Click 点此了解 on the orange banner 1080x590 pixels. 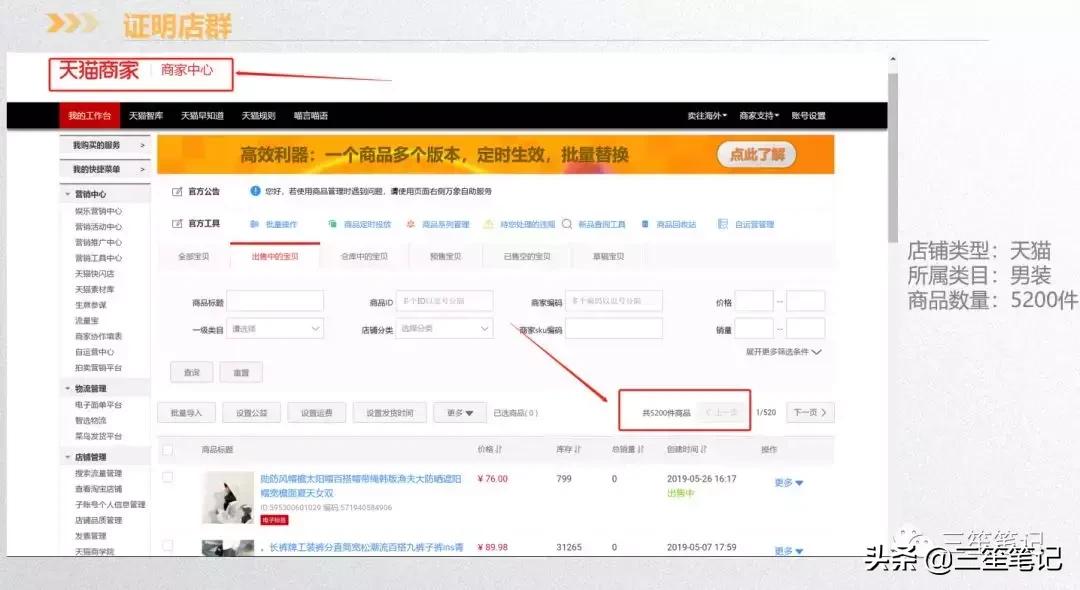click(756, 155)
